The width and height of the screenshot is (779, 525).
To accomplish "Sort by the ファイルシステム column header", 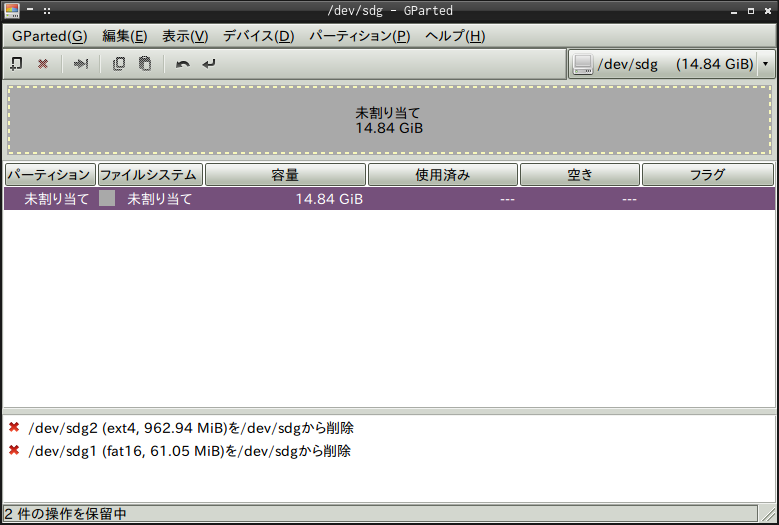I will pos(150,175).
